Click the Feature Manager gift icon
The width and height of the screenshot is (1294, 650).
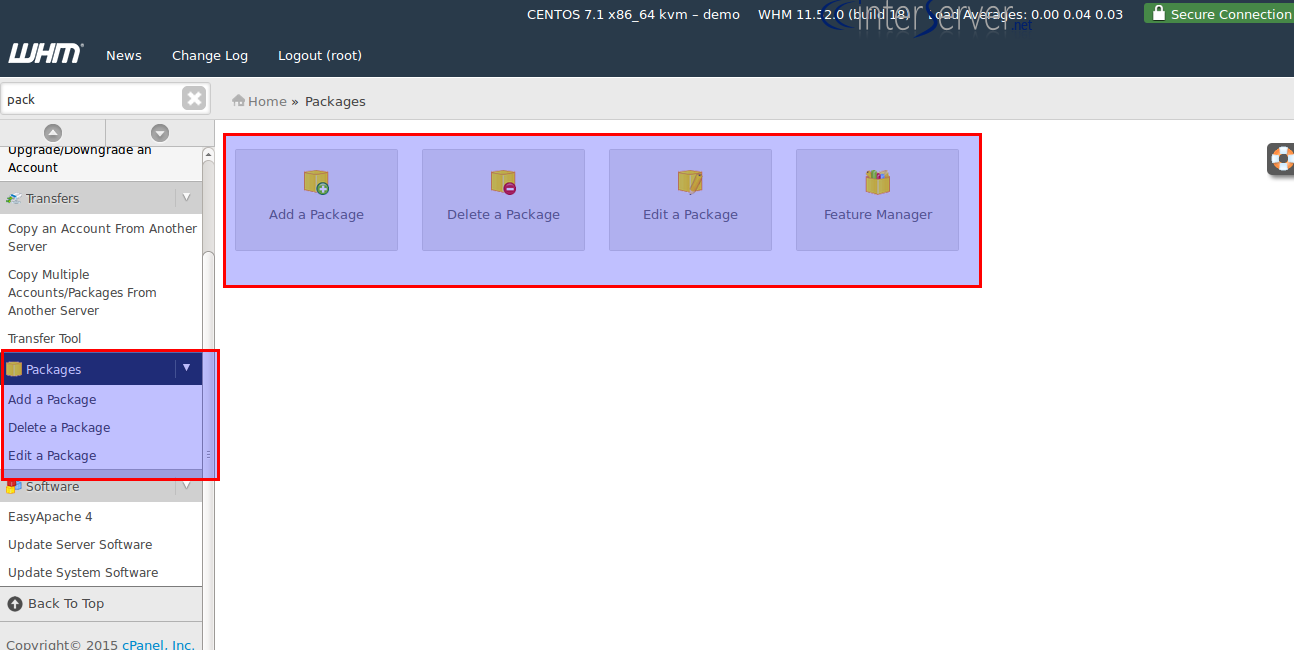point(877,181)
